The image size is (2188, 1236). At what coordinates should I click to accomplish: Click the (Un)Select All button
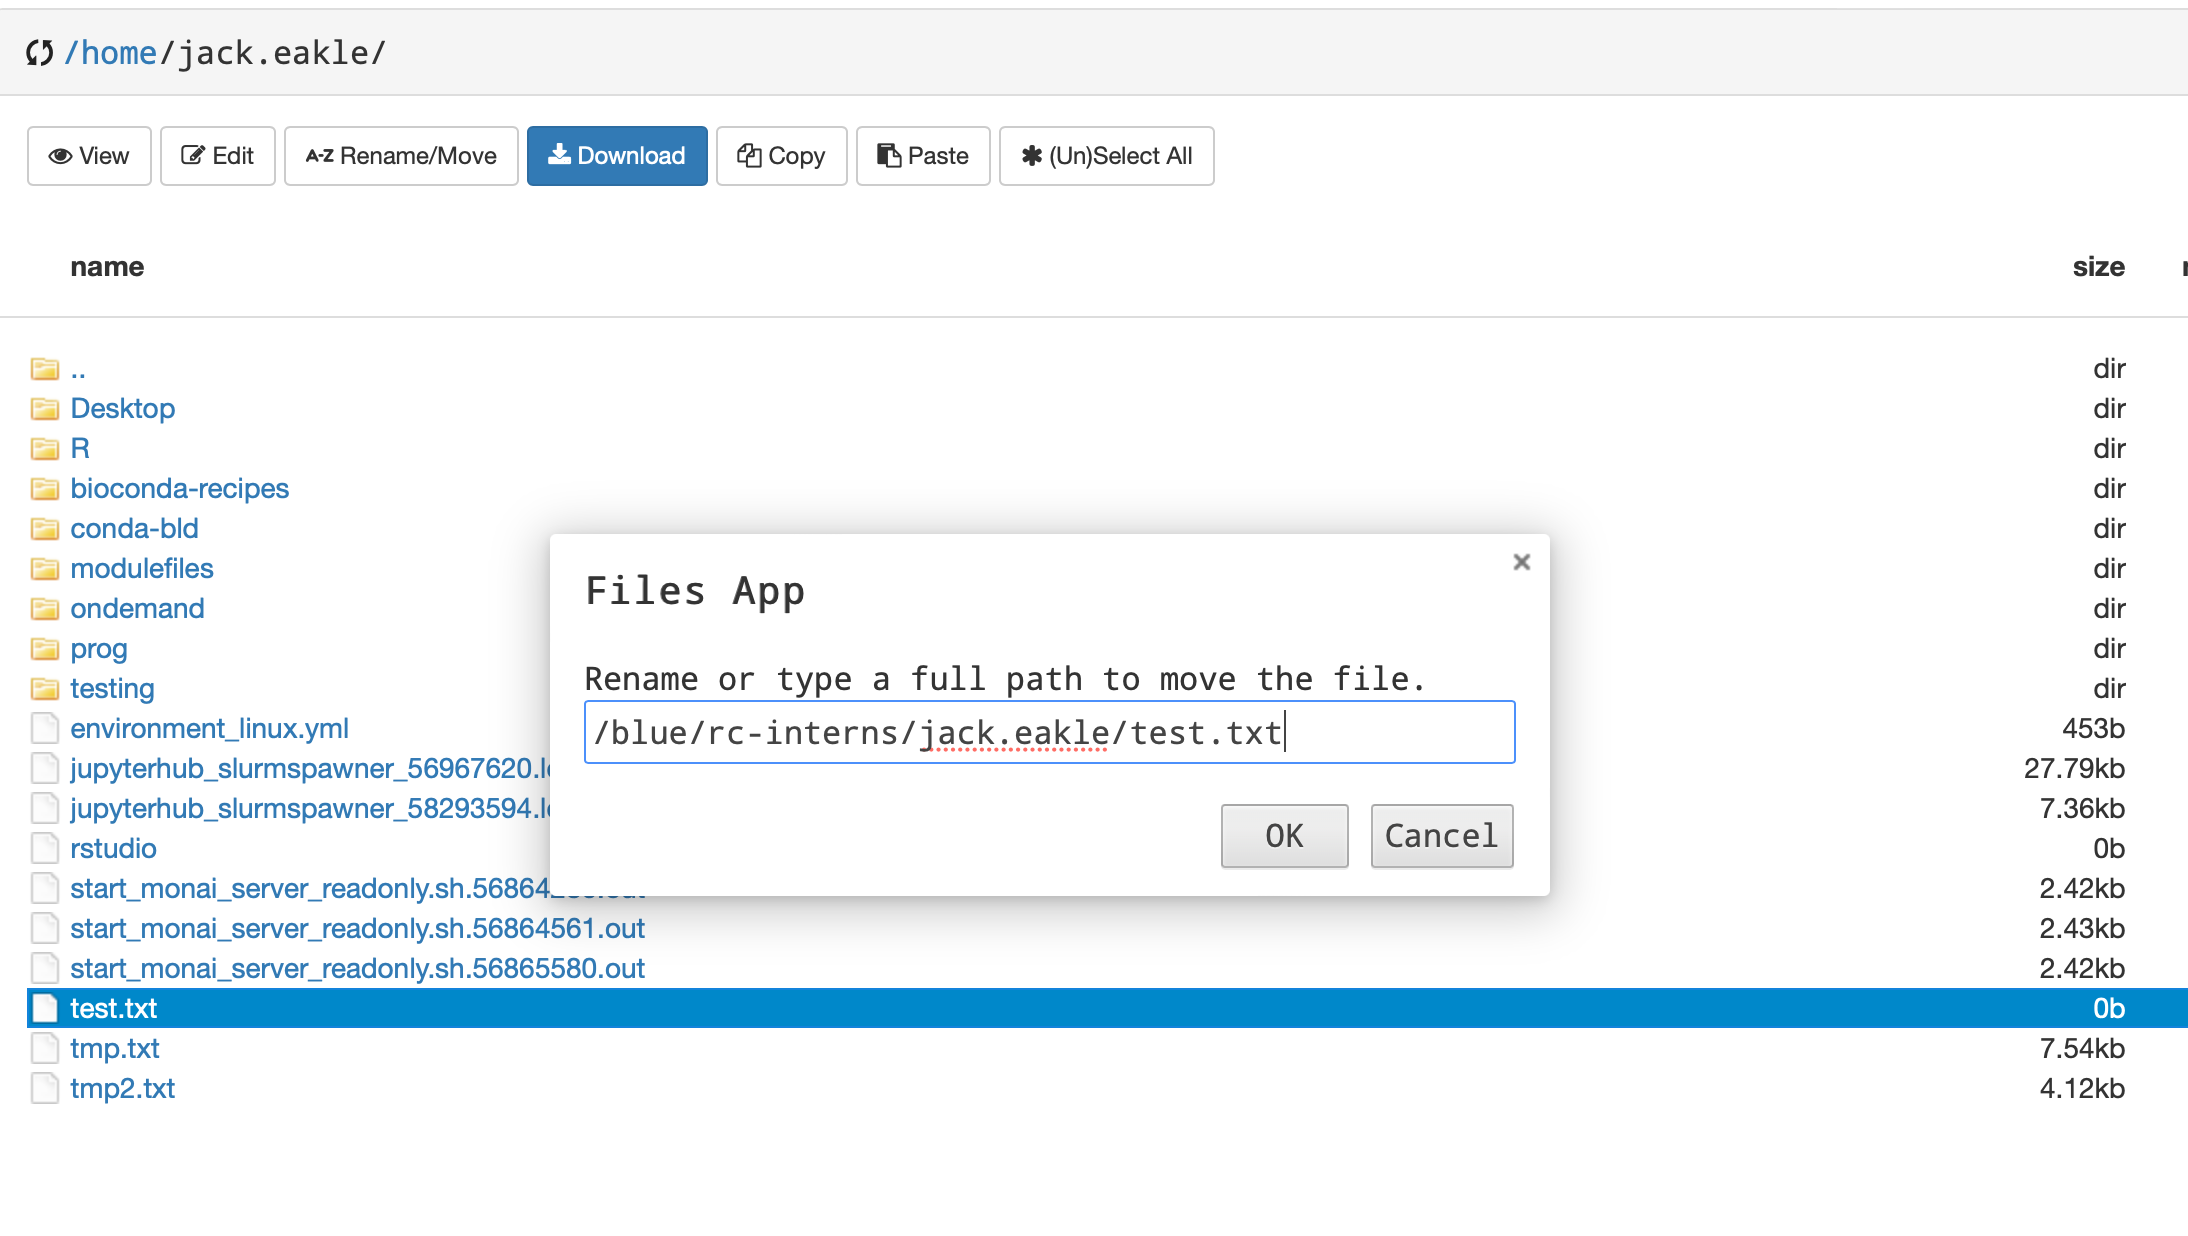click(x=1106, y=156)
